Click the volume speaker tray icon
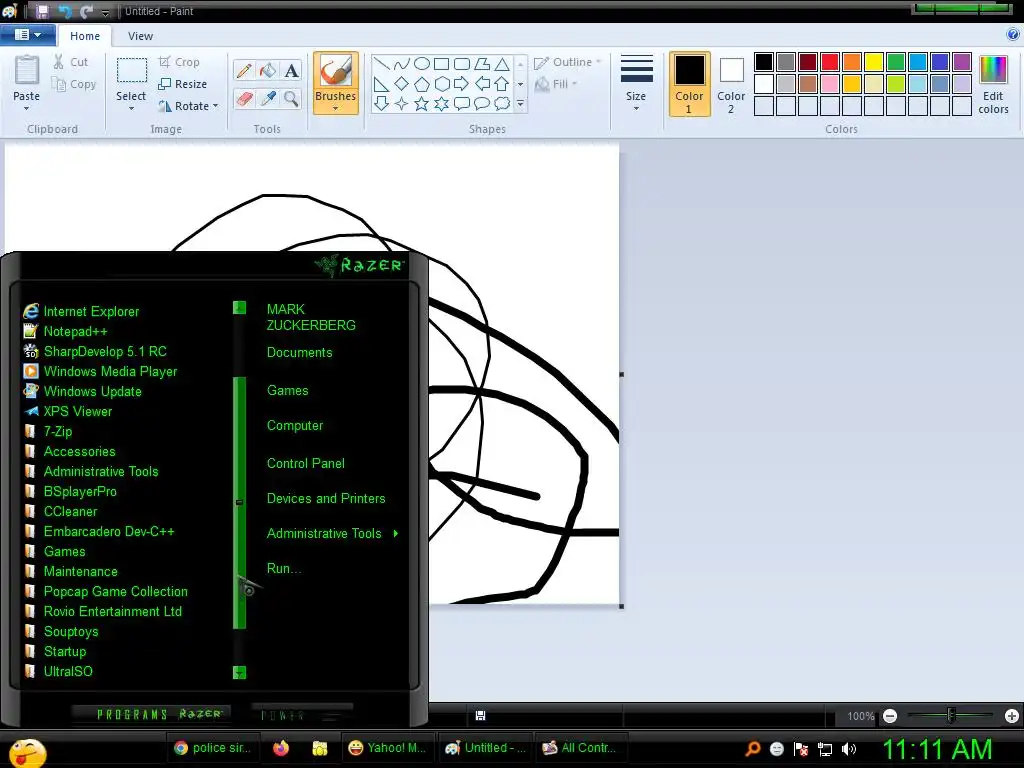The image size is (1024, 768). pos(849,749)
